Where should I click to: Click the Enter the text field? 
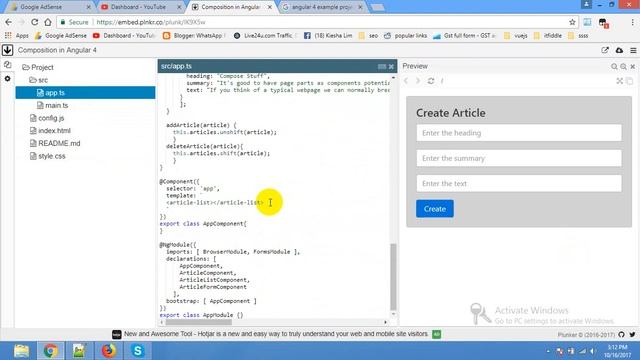[519, 184]
